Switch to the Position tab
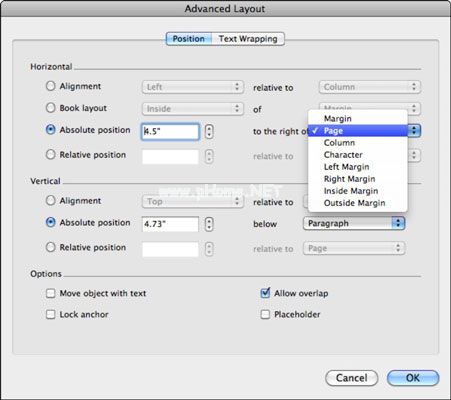 point(189,39)
